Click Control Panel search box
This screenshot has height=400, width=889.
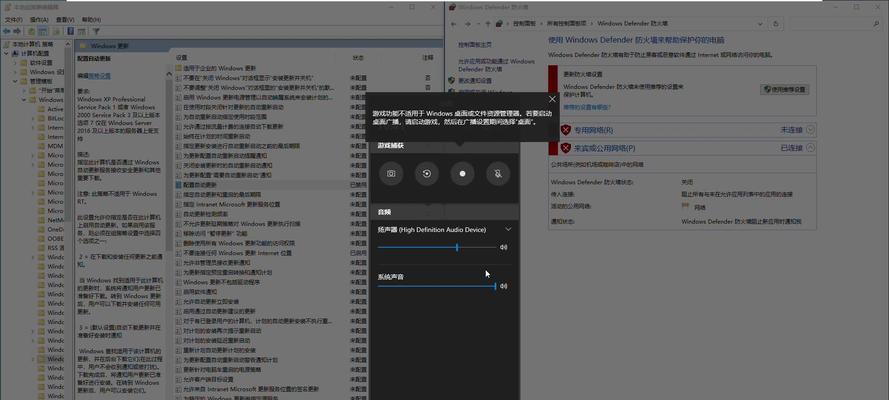(x=836, y=24)
